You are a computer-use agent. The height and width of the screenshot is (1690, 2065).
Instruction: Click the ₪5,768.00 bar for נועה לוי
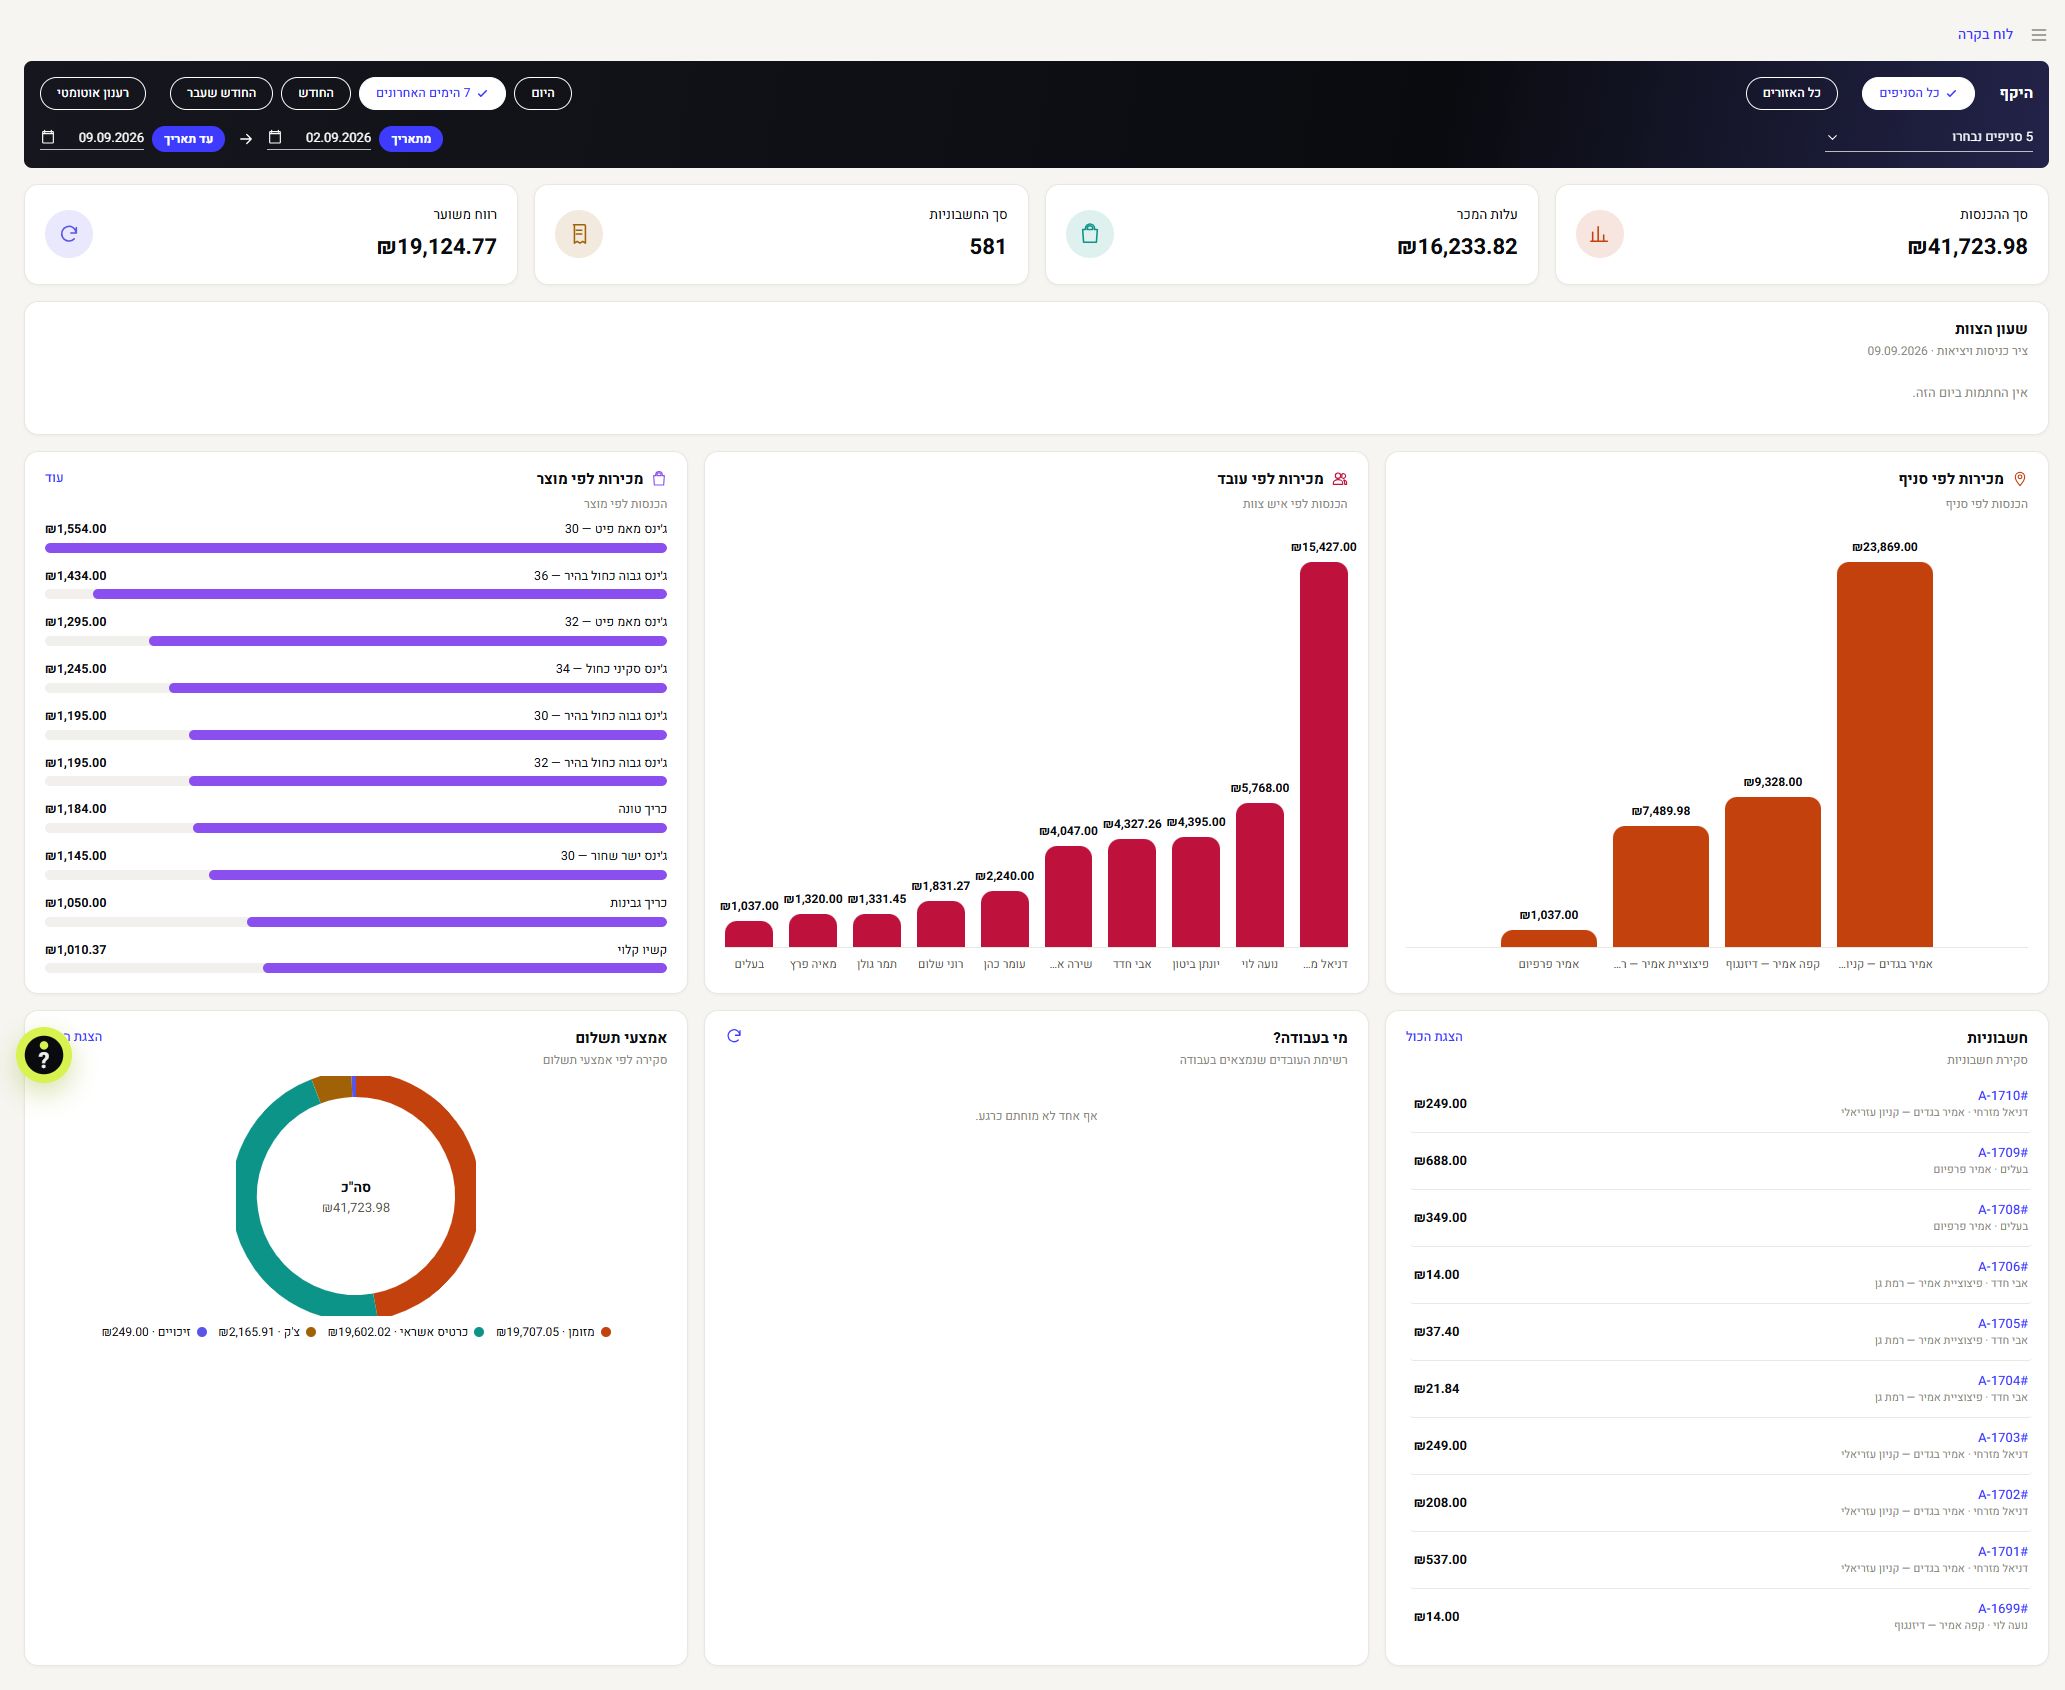[x=1260, y=875]
